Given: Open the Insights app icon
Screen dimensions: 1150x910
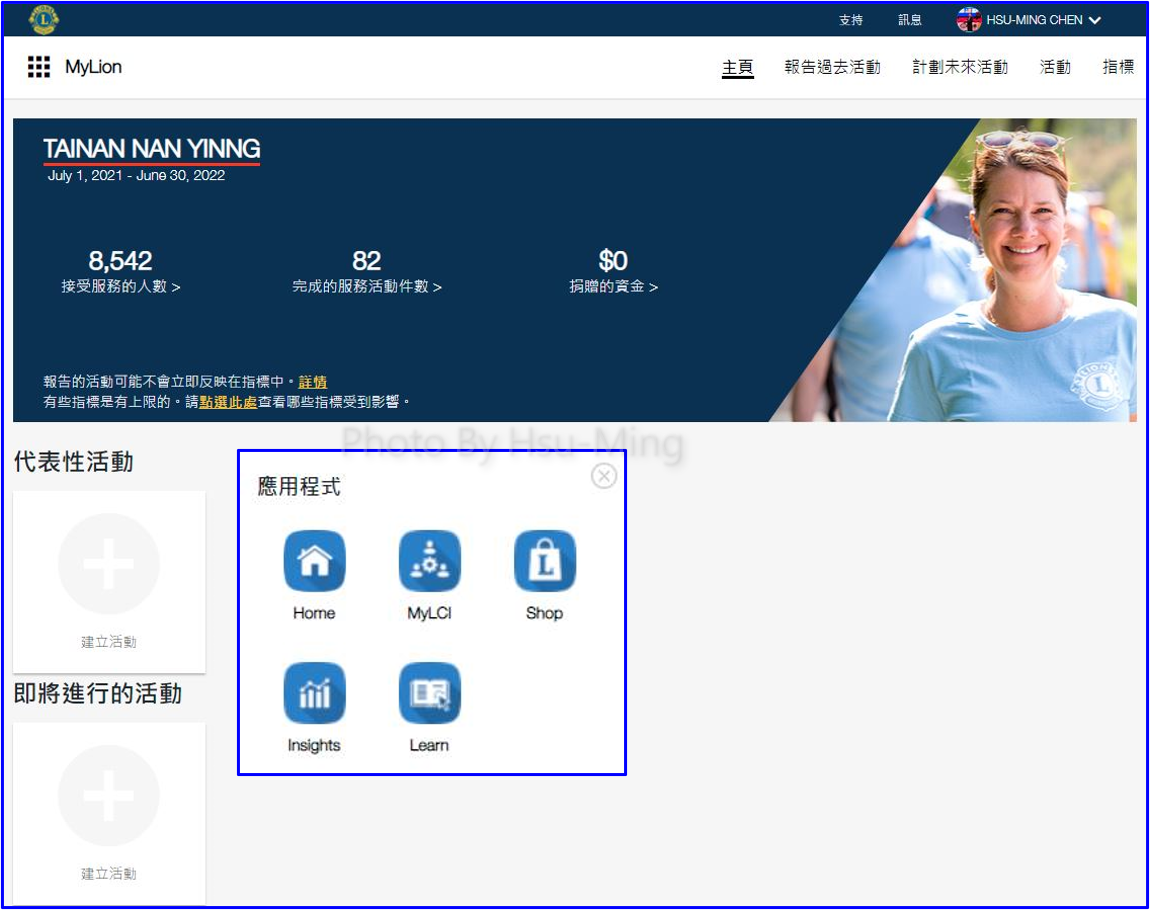Looking at the screenshot, I should click(314, 693).
